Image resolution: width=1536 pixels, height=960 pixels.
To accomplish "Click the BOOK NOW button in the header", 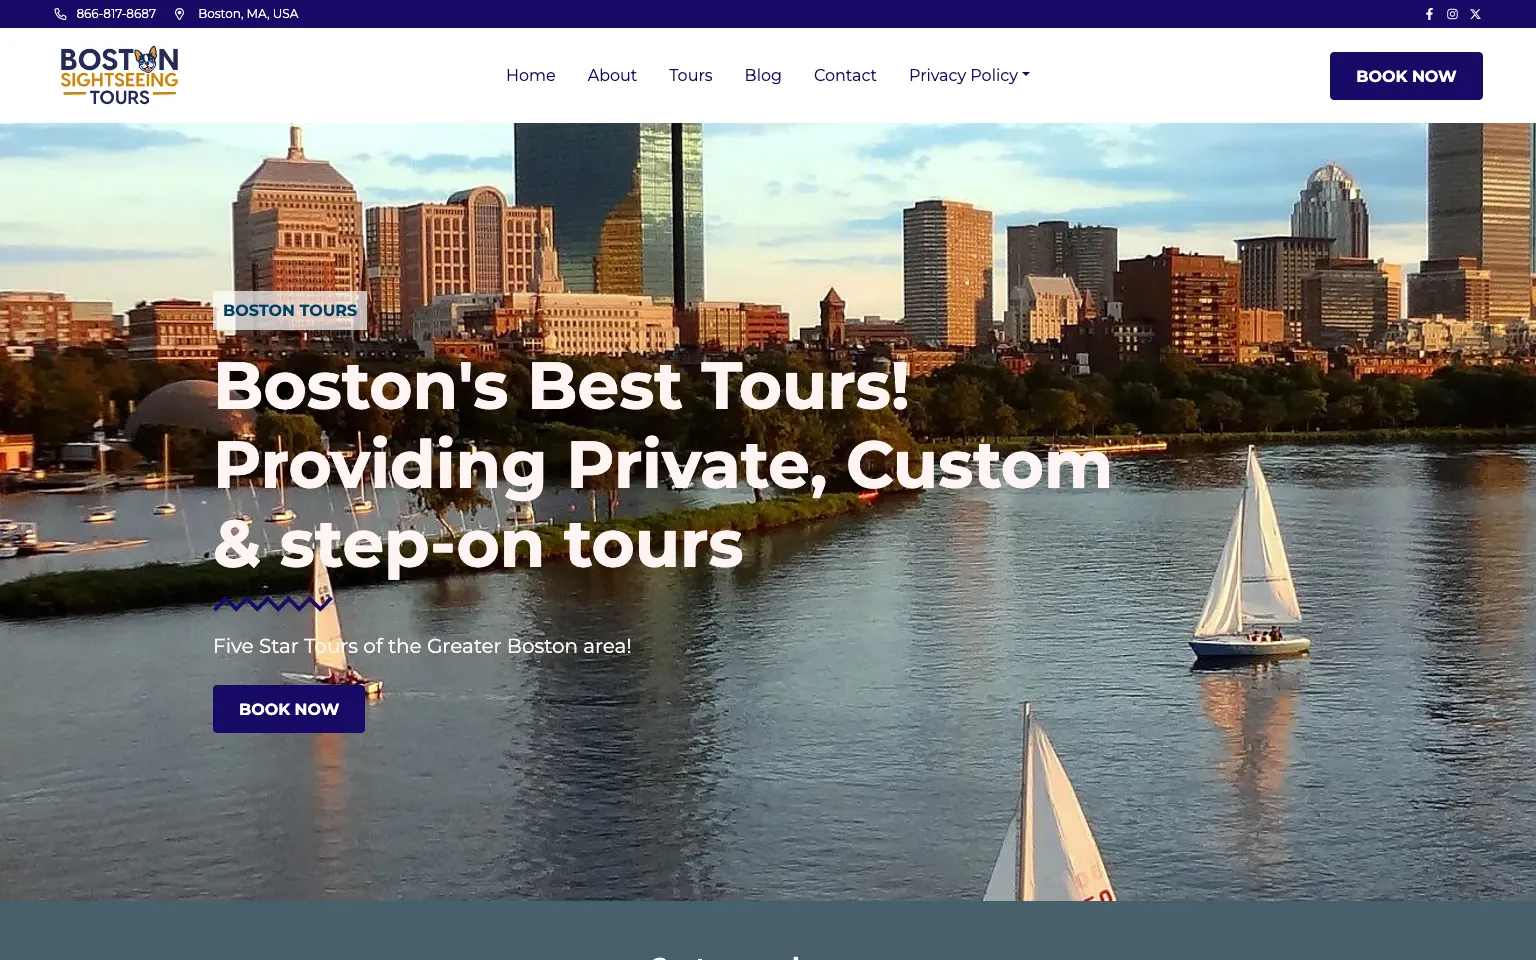I will coord(1406,75).
